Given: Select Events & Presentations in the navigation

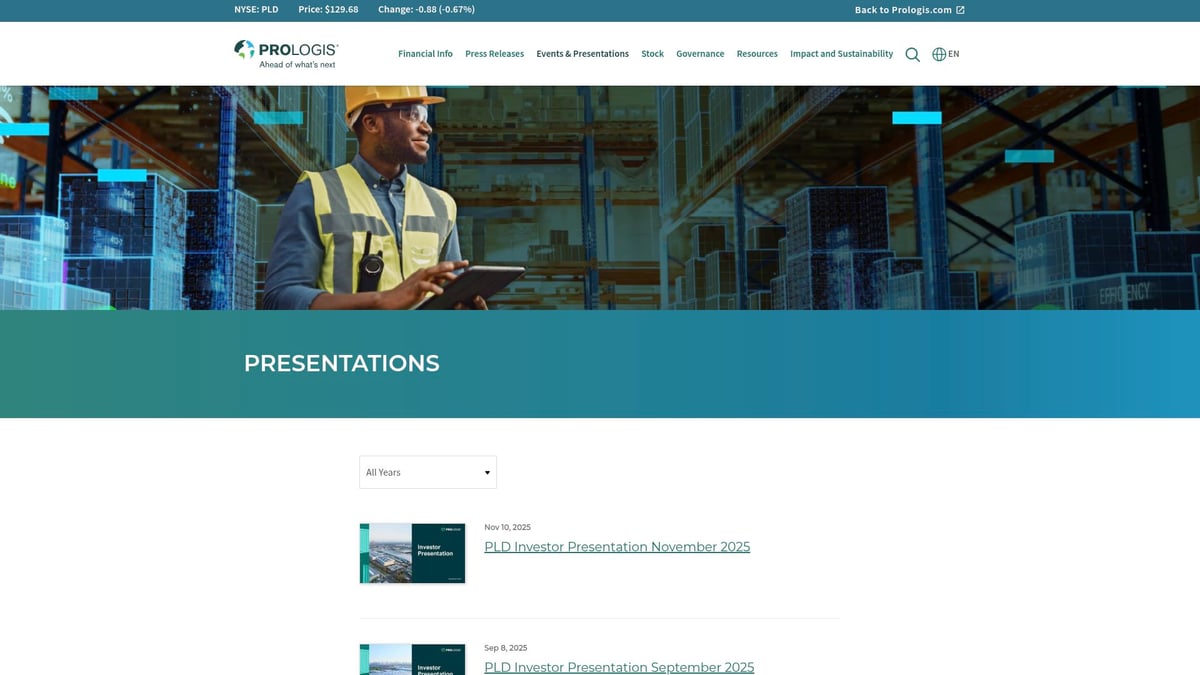Looking at the screenshot, I should coord(582,54).
